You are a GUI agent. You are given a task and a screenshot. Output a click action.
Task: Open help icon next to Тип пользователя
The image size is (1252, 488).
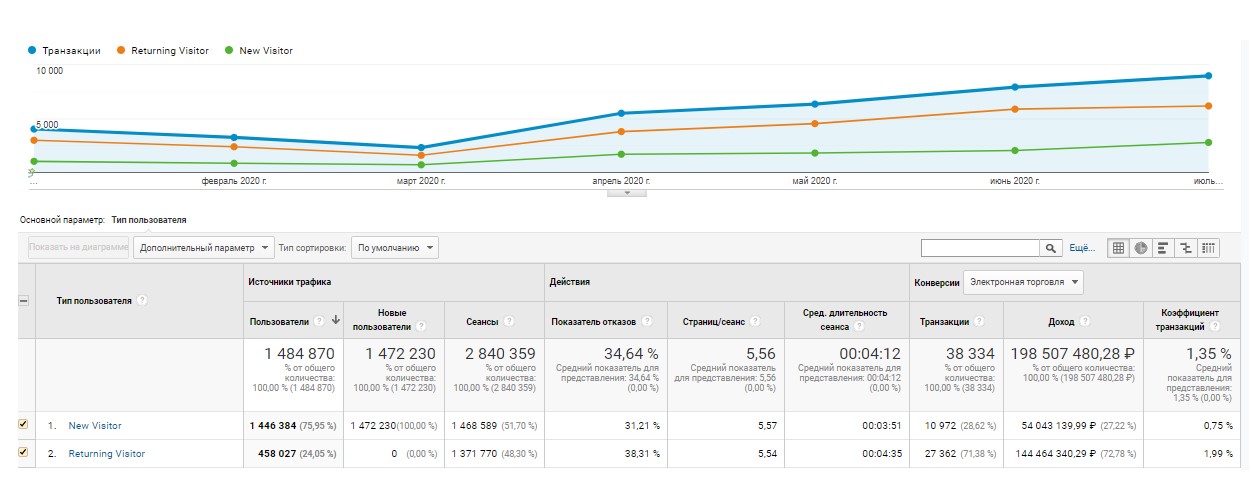pos(142,300)
